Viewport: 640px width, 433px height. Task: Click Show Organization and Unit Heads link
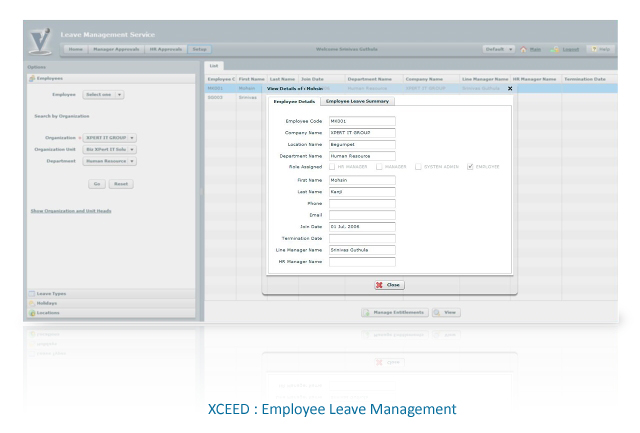pyautogui.click(x=71, y=211)
